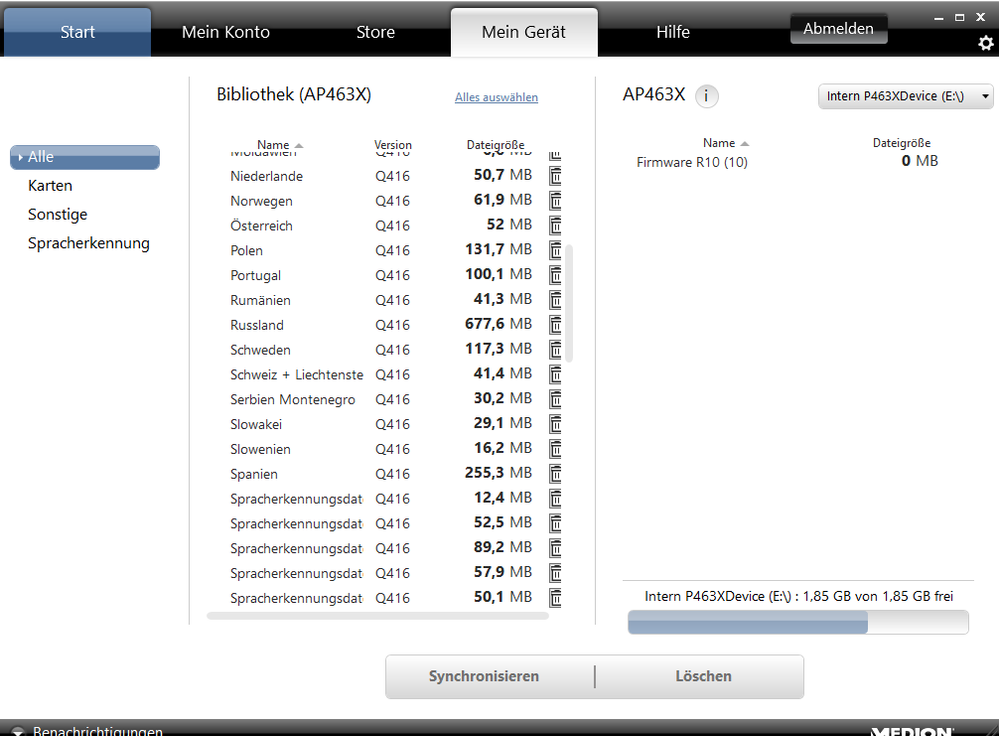Image resolution: width=999 pixels, height=736 pixels.
Task: Open settings gear icon
Action: click(x=986, y=44)
